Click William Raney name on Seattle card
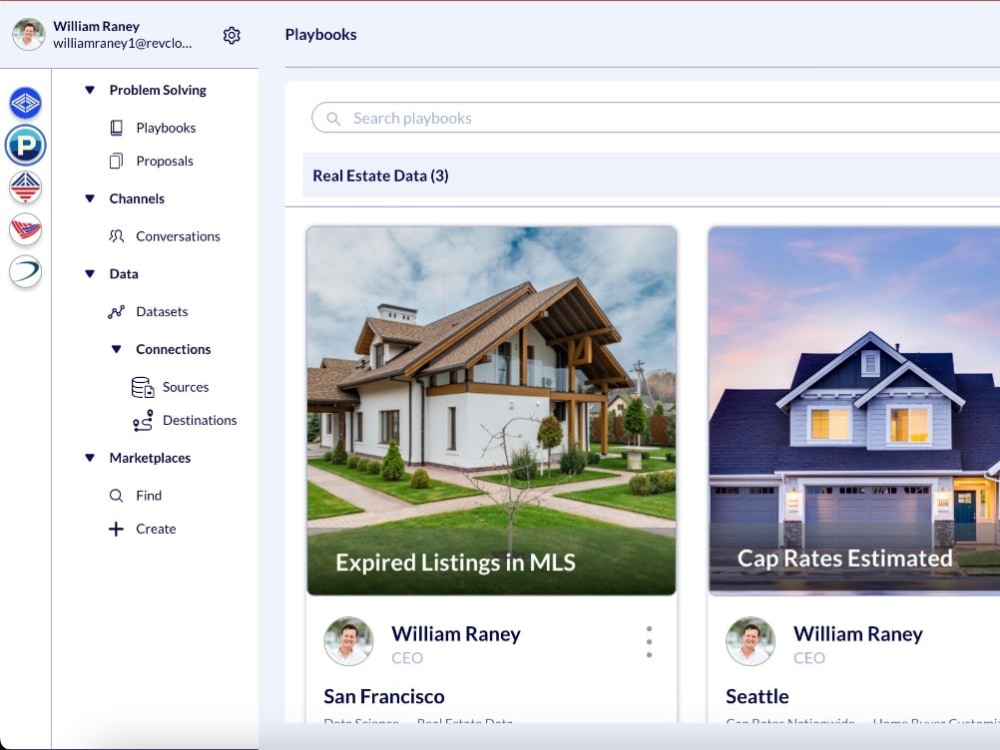1000x750 pixels. click(858, 634)
